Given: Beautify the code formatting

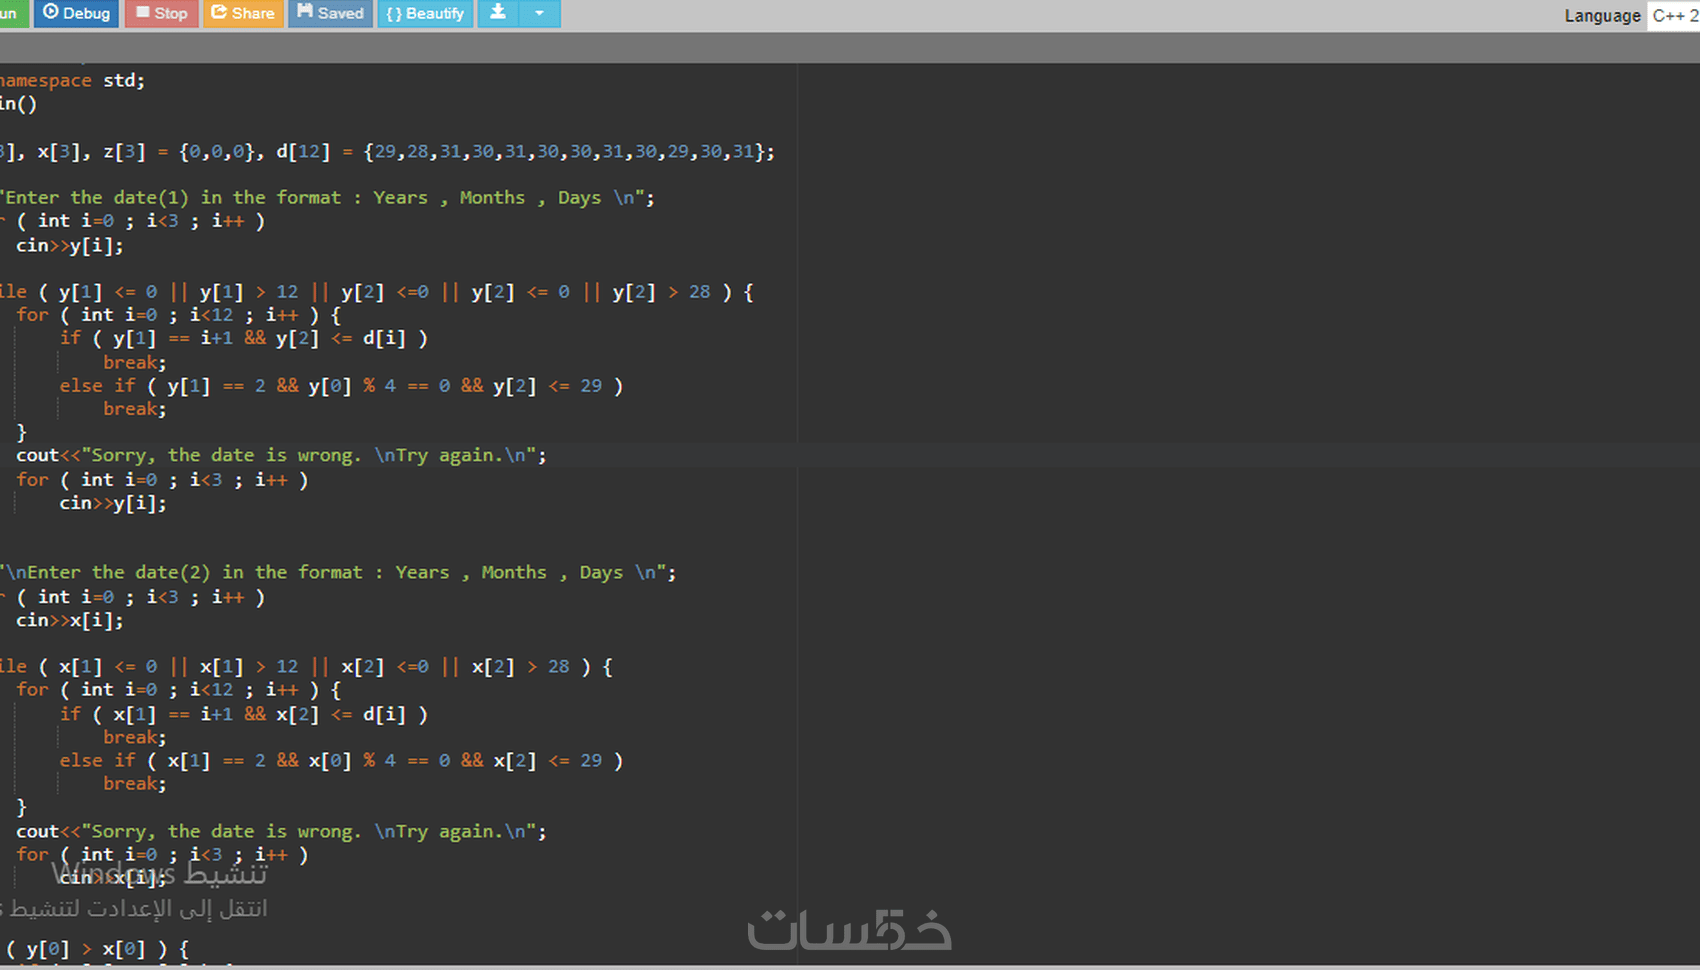Looking at the screenshot, I should [x=425, y=13].
